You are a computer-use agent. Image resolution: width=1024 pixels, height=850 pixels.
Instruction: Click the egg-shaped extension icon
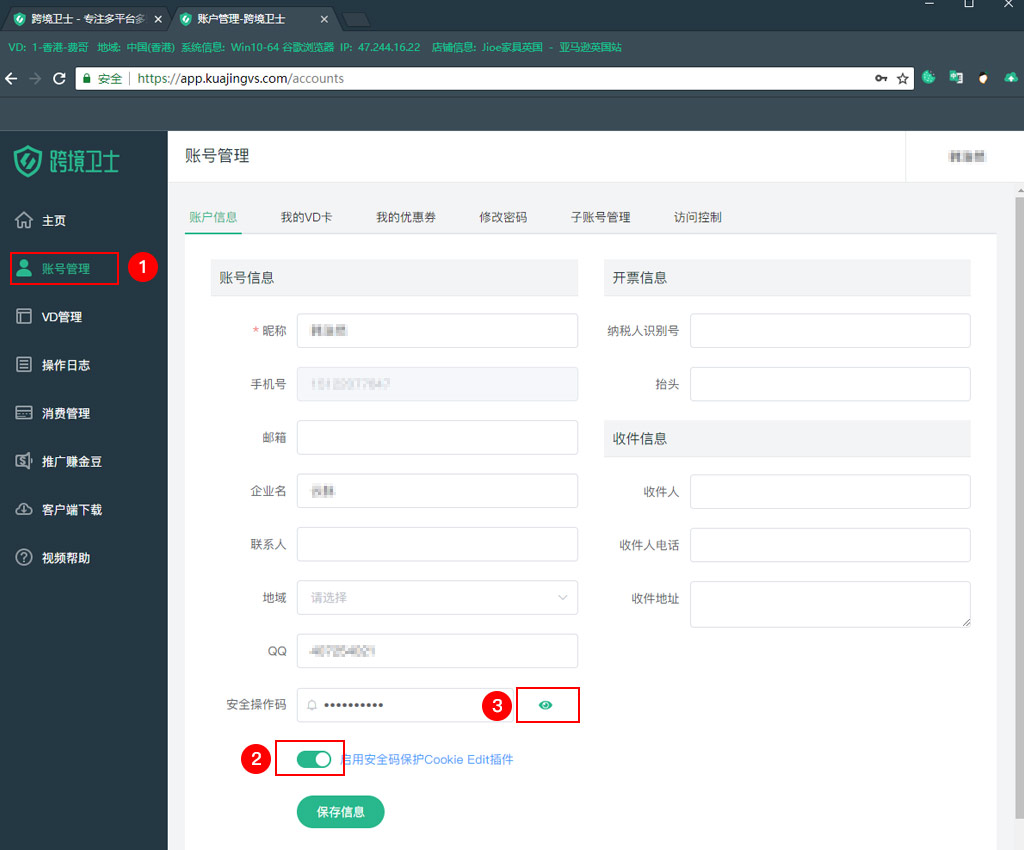click(x=983, y=78)
